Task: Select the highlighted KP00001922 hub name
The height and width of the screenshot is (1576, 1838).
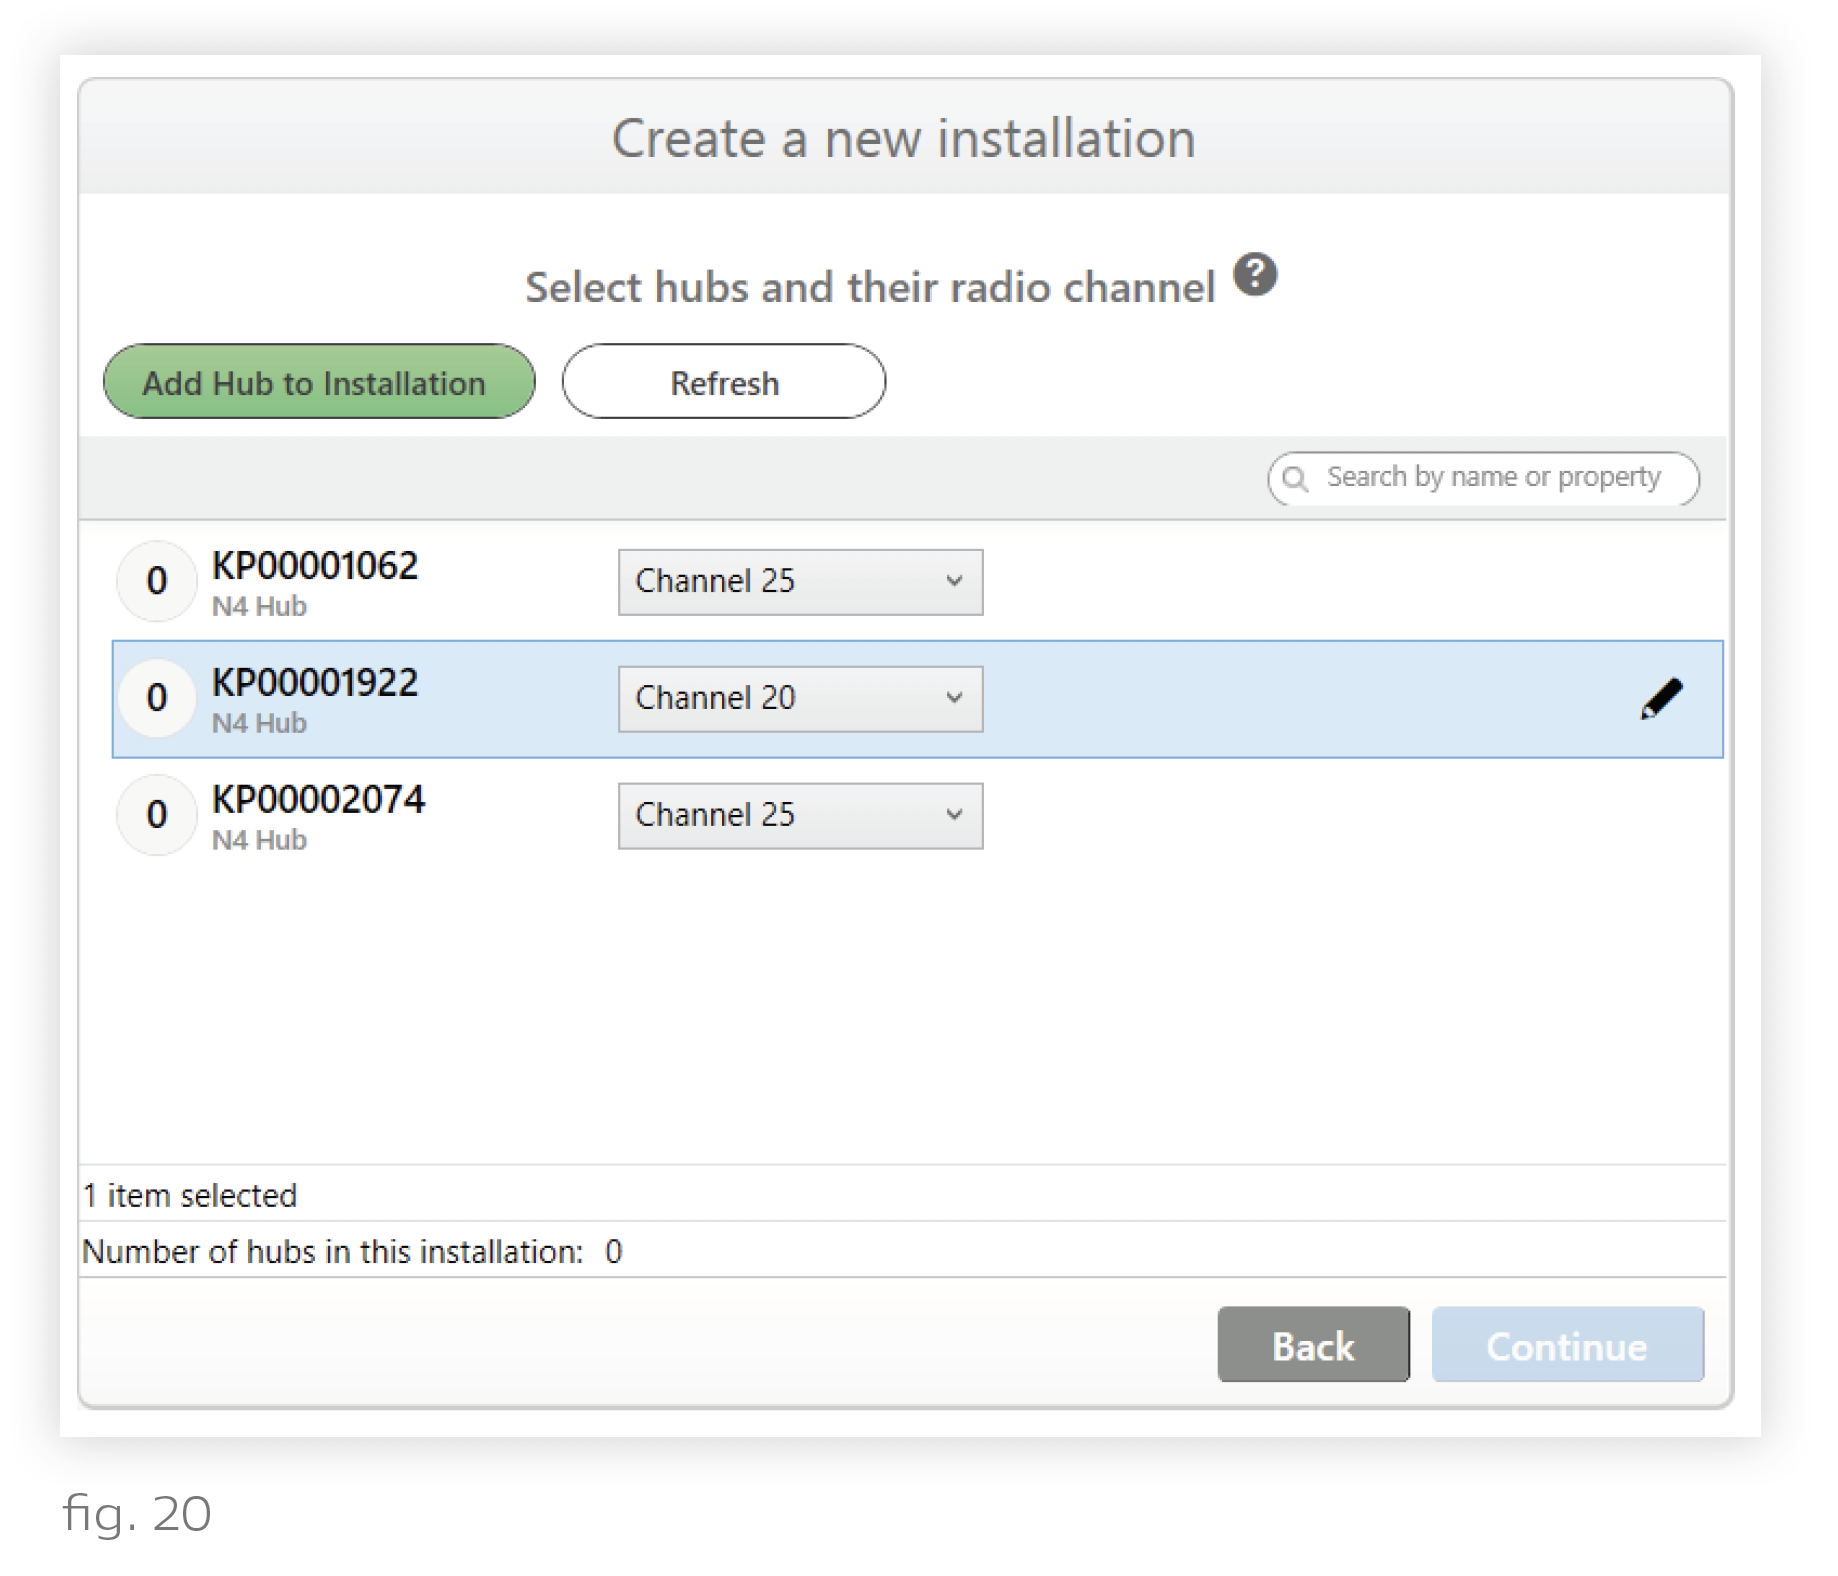Action: 315,683
